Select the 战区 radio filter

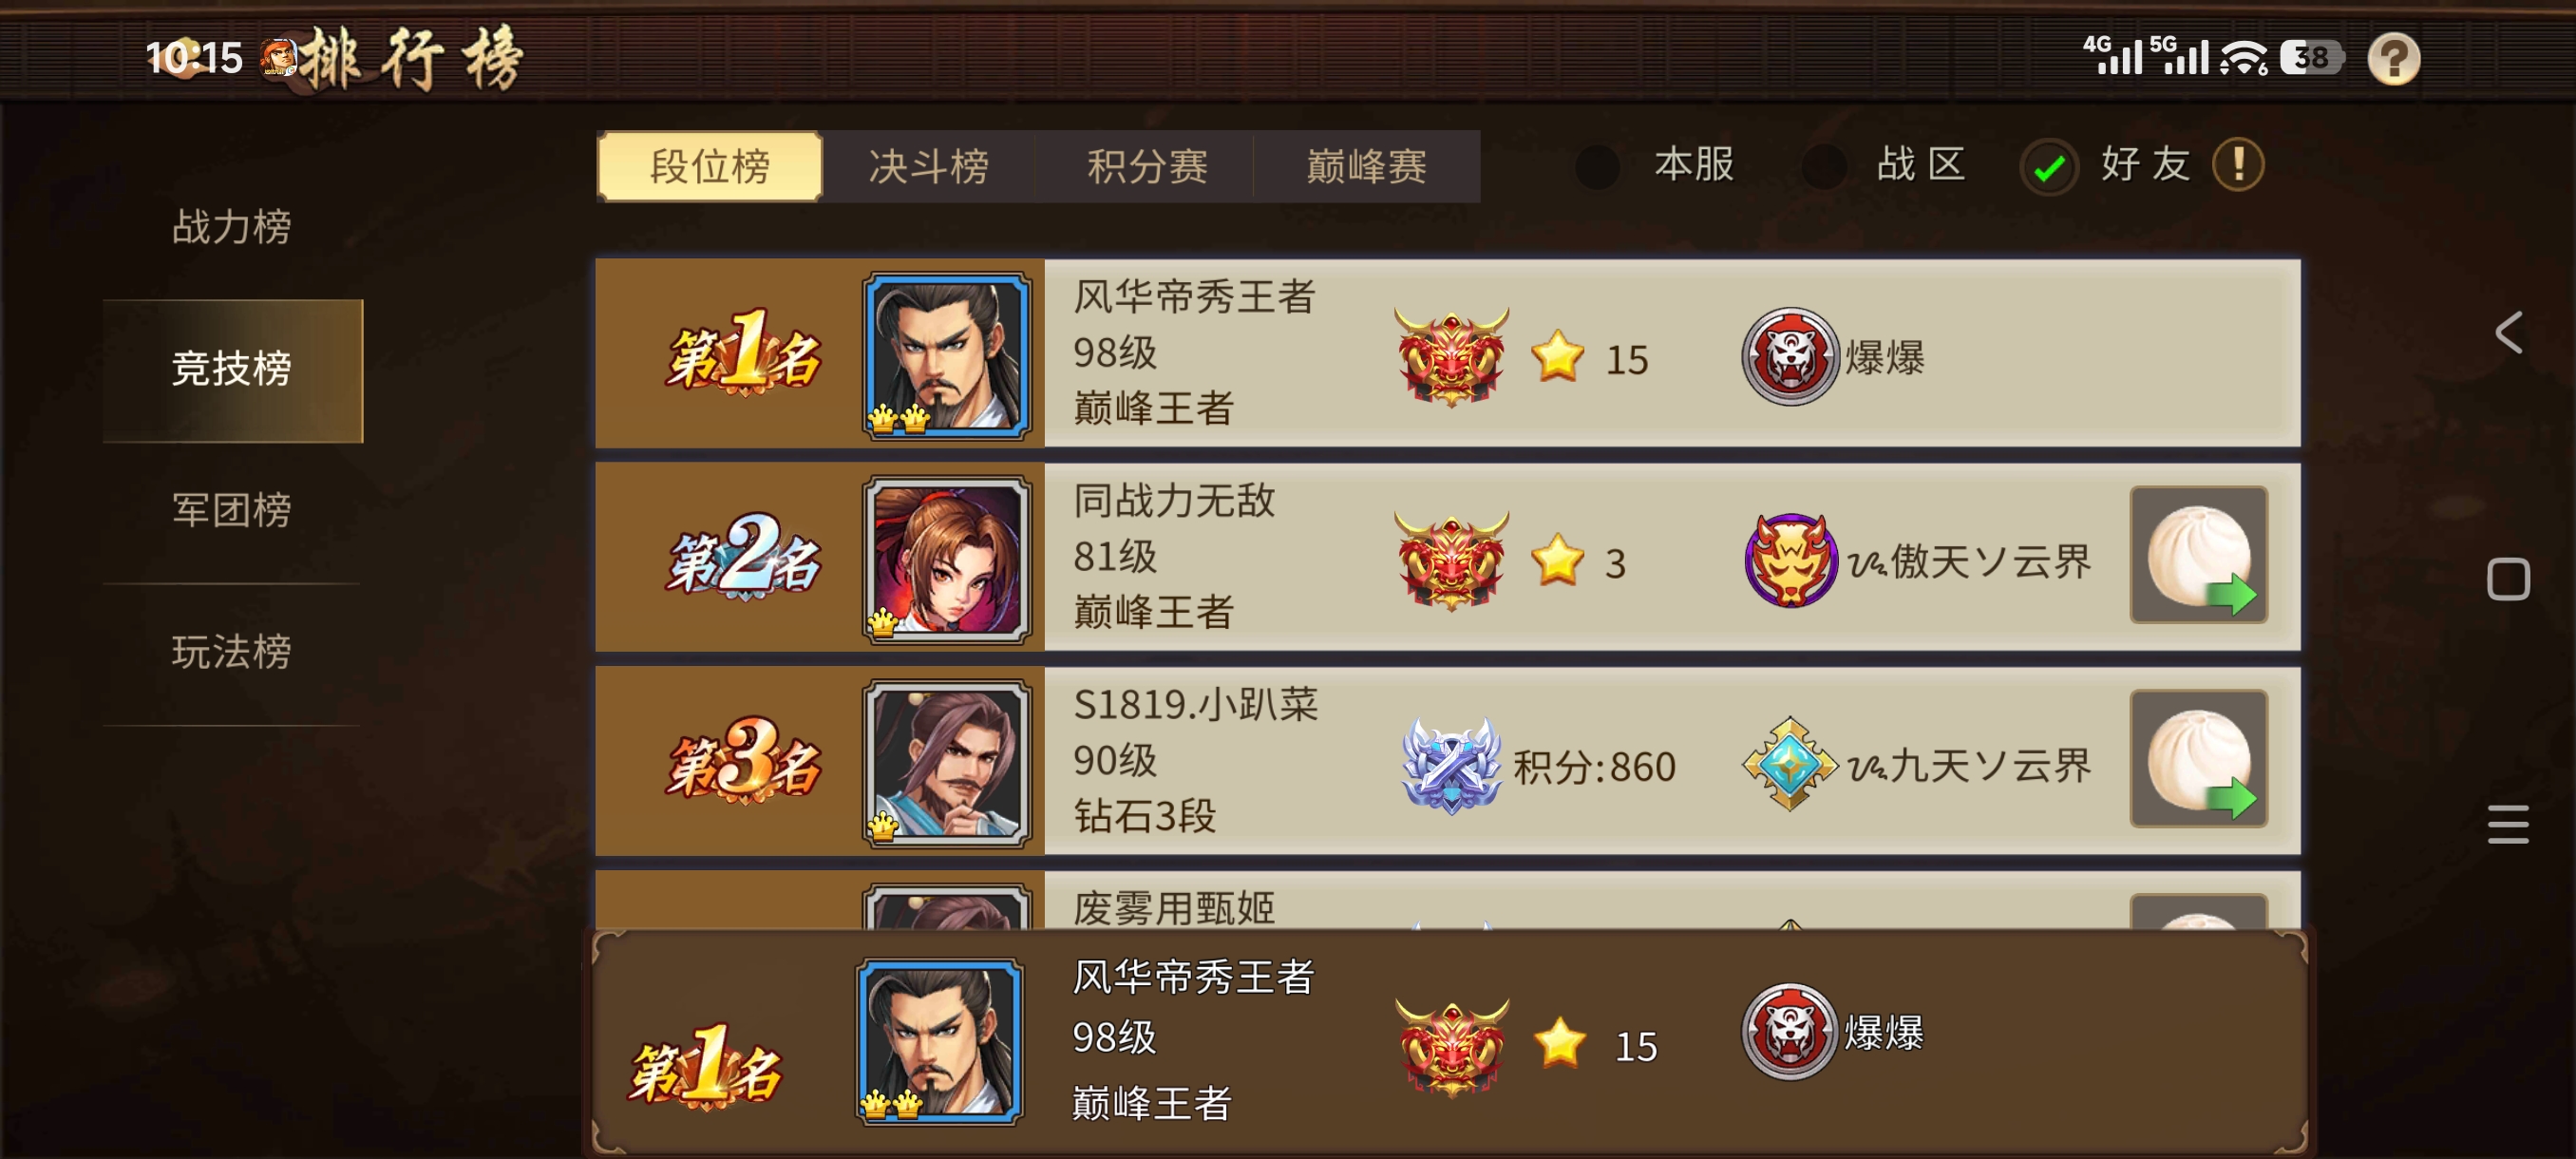point(1824,166)
